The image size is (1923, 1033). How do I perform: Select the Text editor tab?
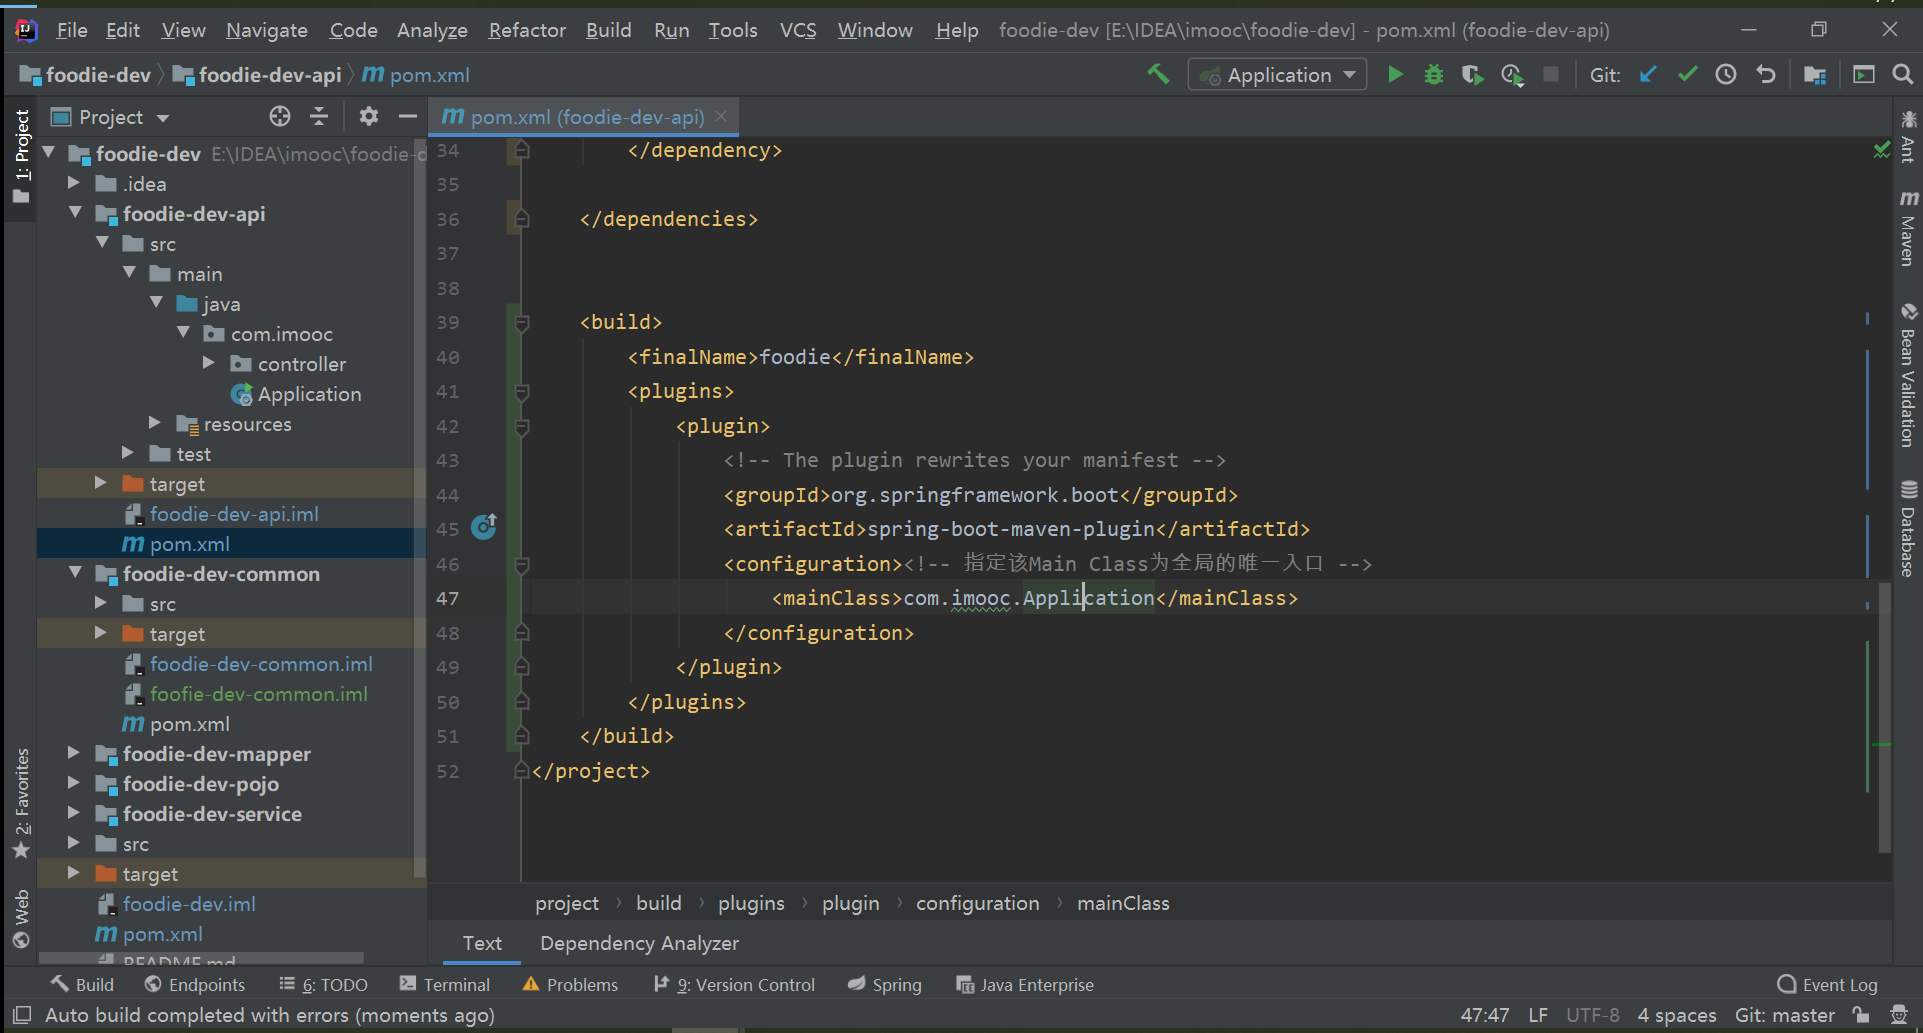[x=482, y=943]
